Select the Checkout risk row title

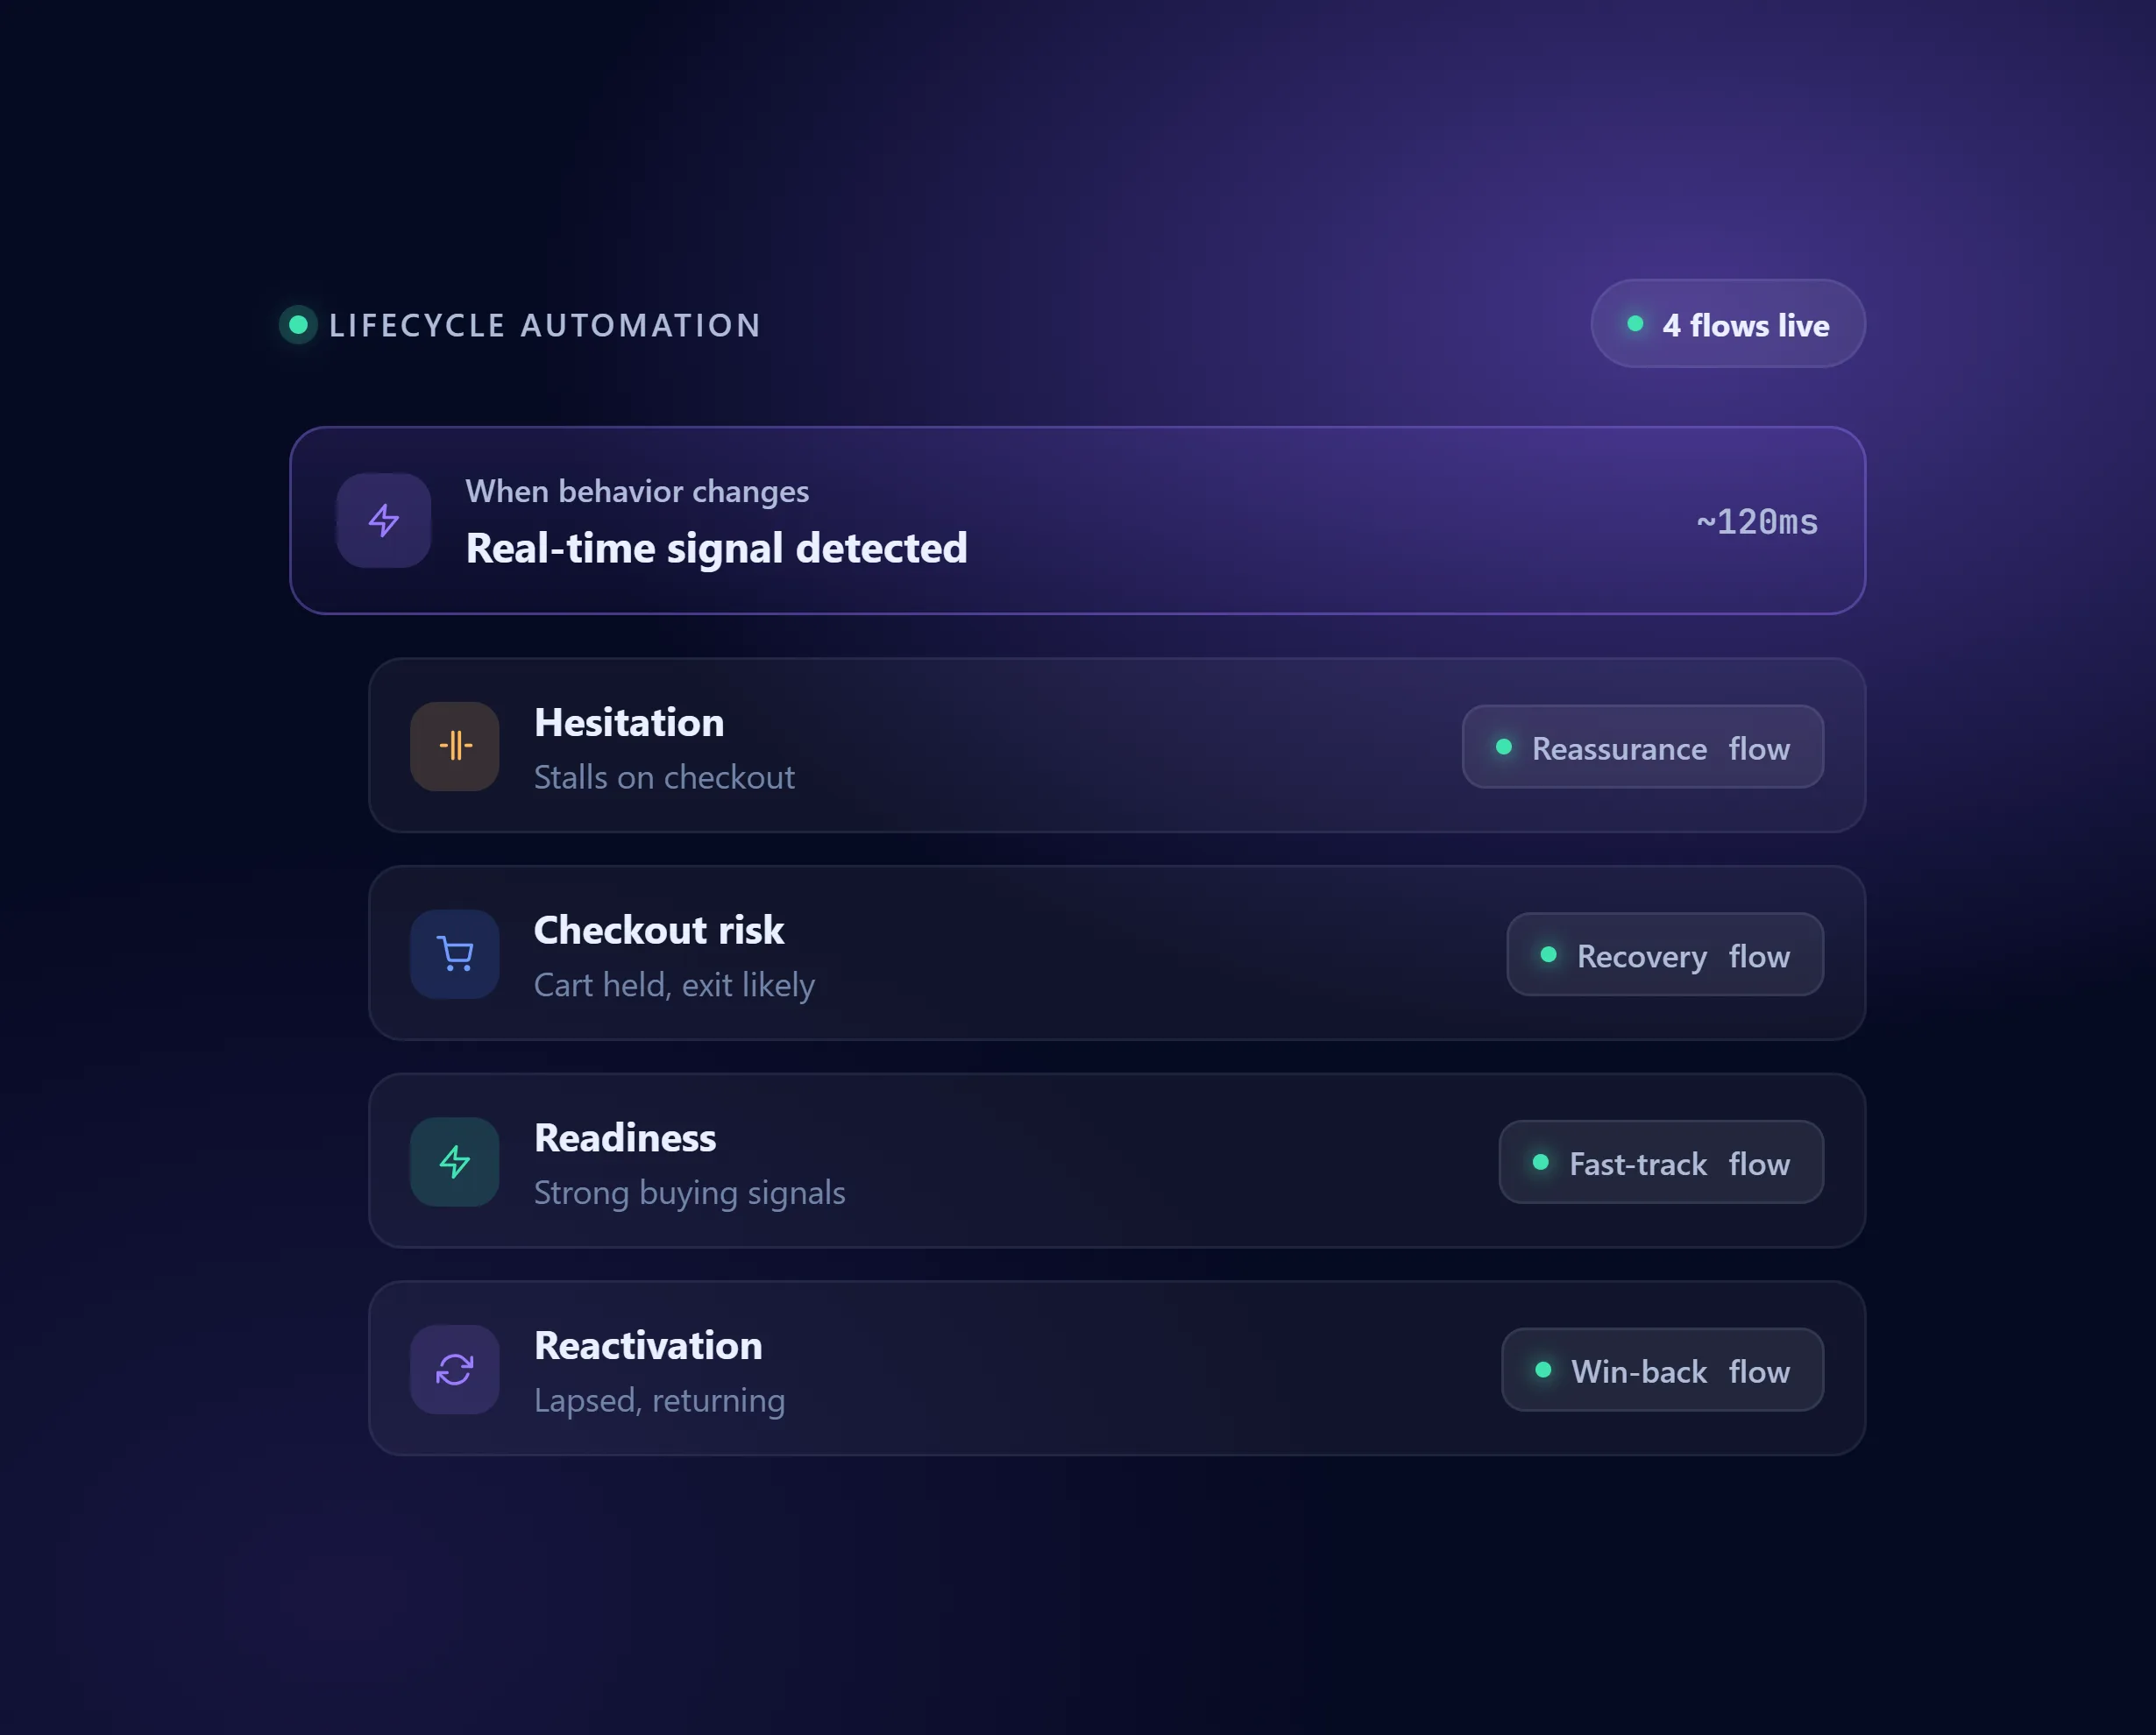[659, 930]
